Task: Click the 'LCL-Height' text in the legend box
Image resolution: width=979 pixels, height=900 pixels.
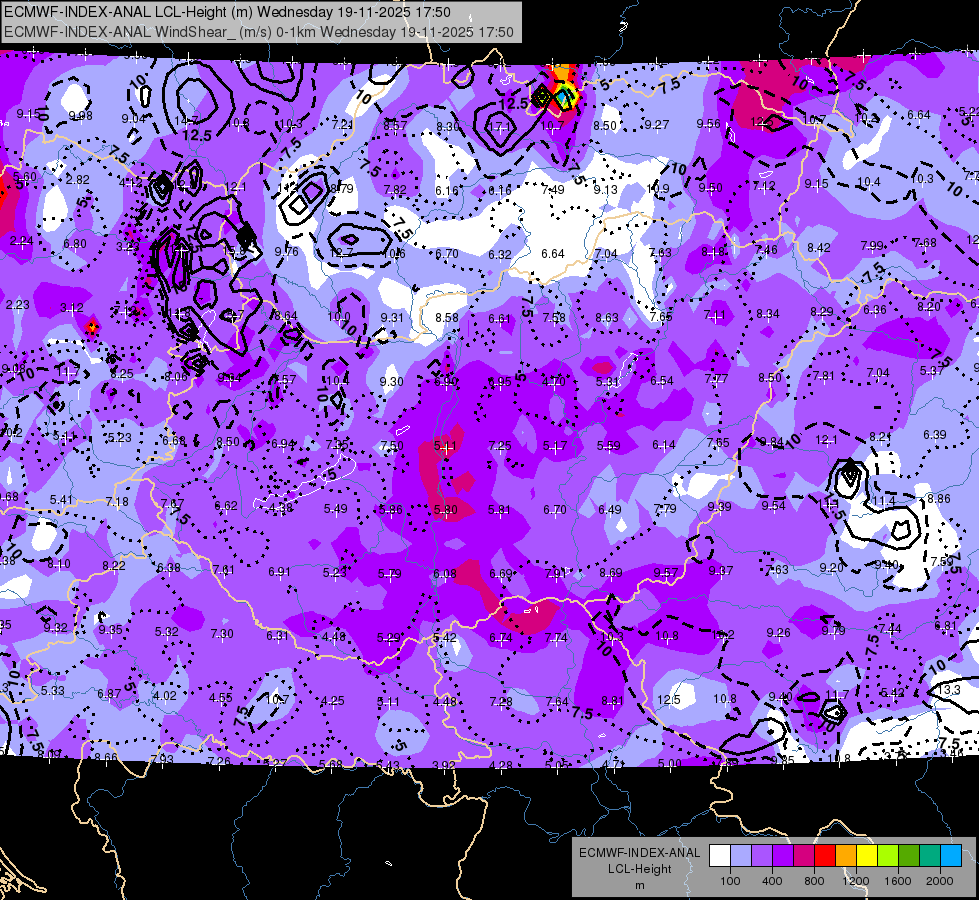Action: point(639,869)
